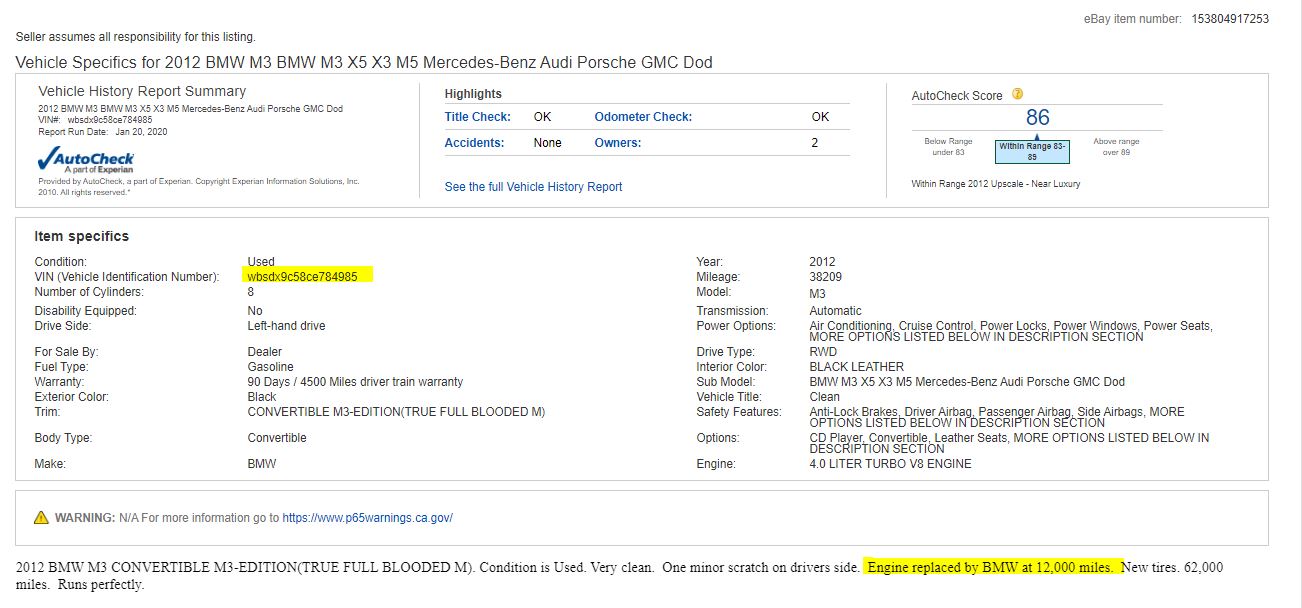The image size is (1302, 608).
Task: Click the 'Above range over 89' label
Action: [x=1117, y=146]
